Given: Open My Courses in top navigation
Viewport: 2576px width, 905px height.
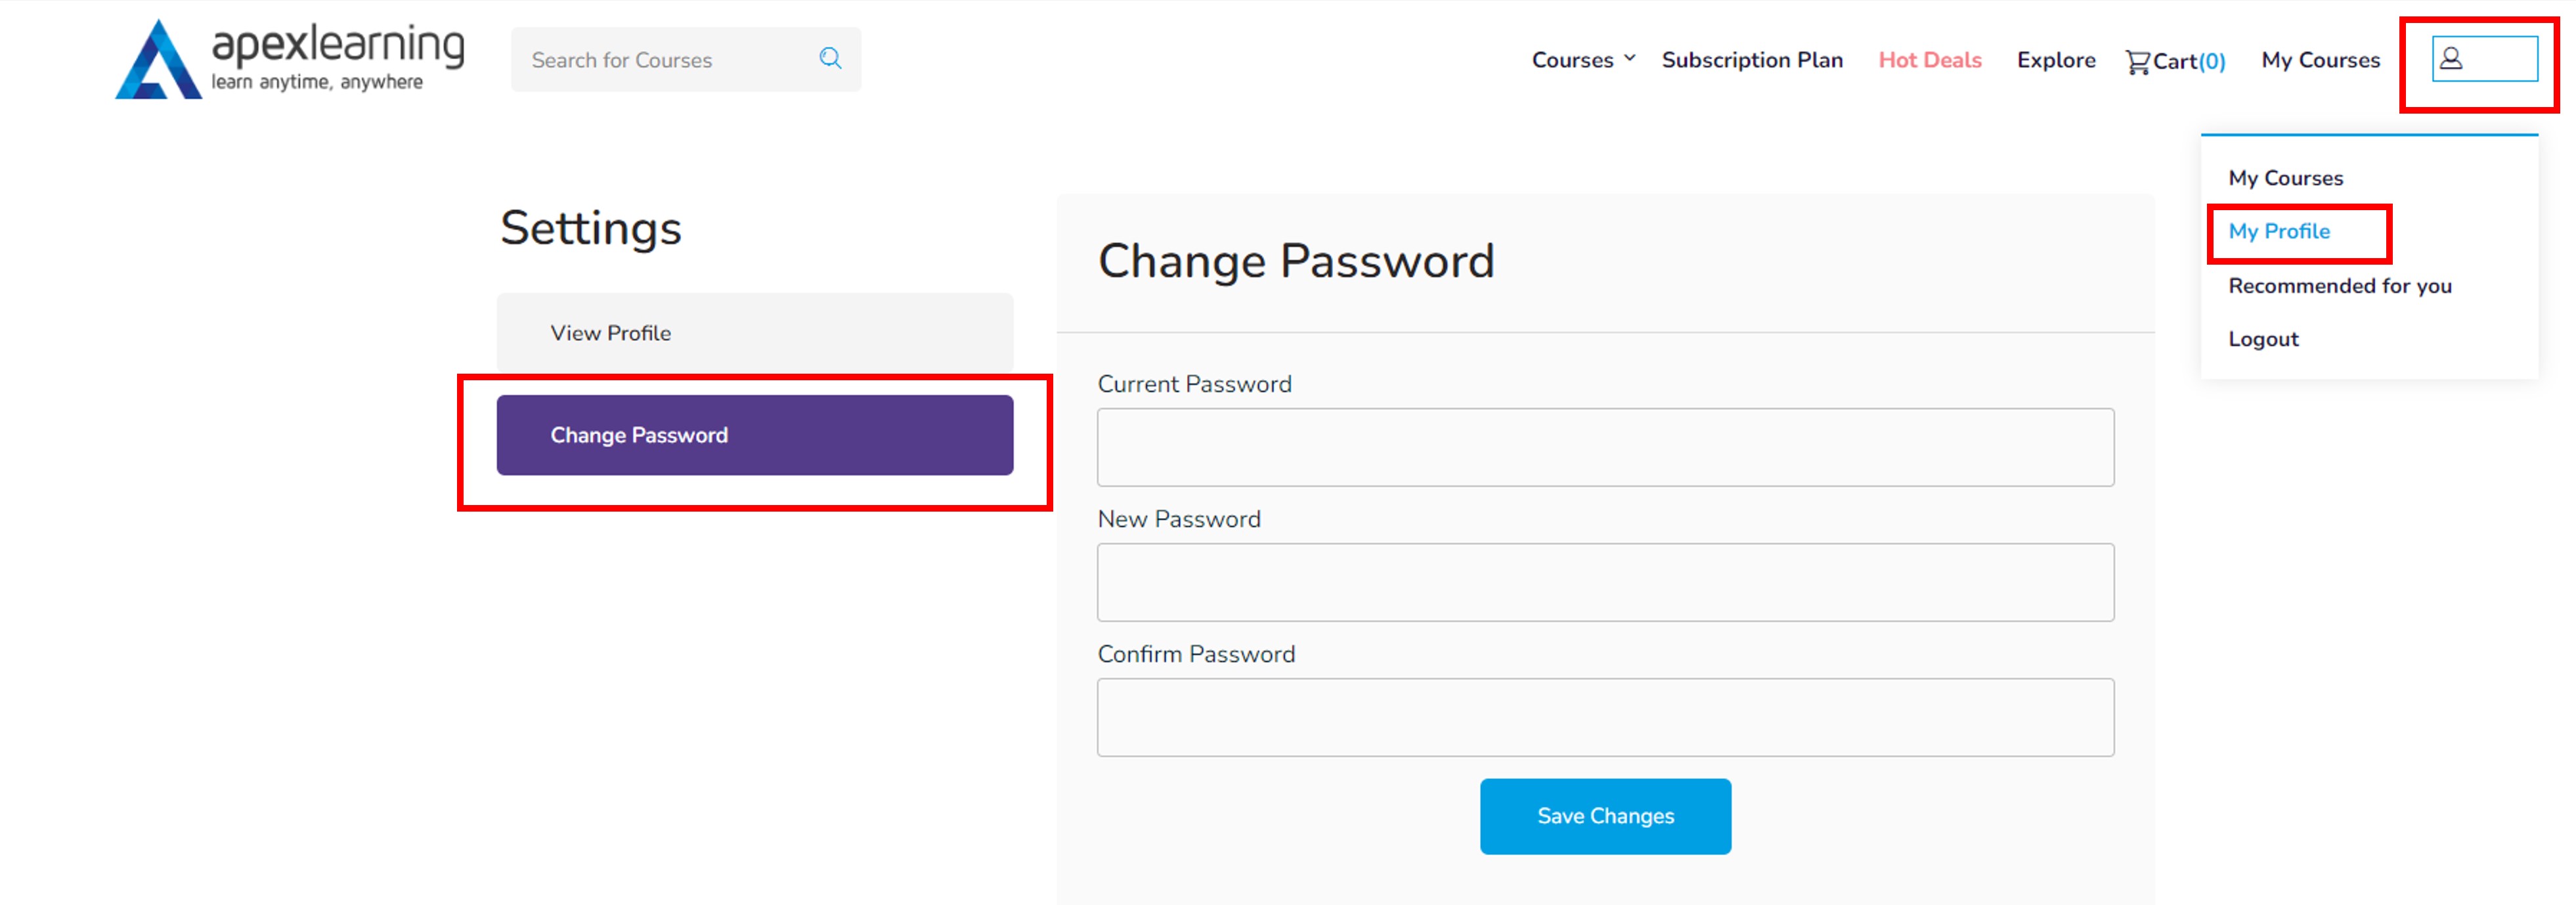Looking at the screenshot, I should point(2320,60).
